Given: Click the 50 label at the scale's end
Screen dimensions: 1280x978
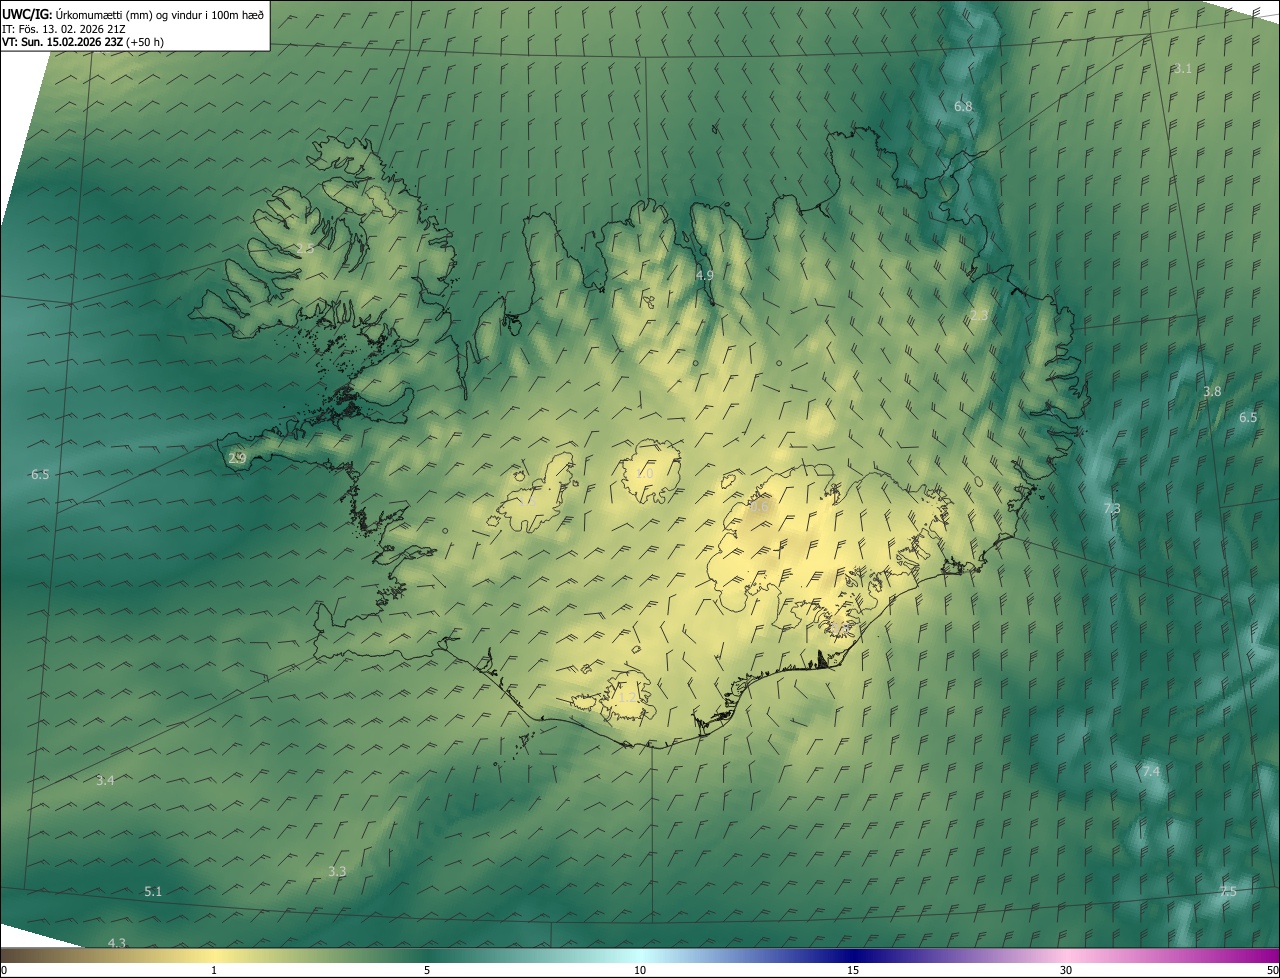Looking at the screenshot, I should point(1271,970).
